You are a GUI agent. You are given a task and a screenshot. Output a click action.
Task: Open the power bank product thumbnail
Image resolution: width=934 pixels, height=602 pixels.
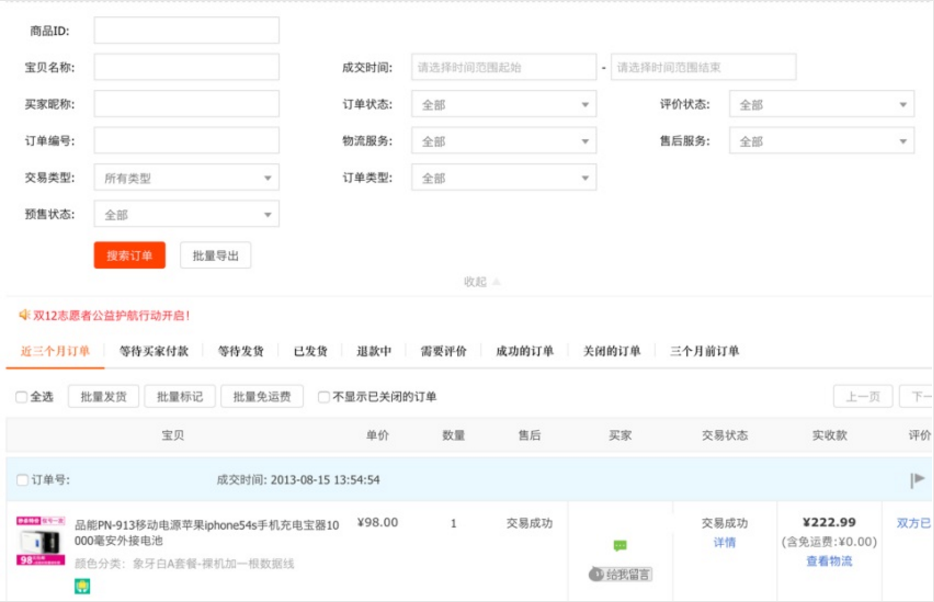coord(40,541)
